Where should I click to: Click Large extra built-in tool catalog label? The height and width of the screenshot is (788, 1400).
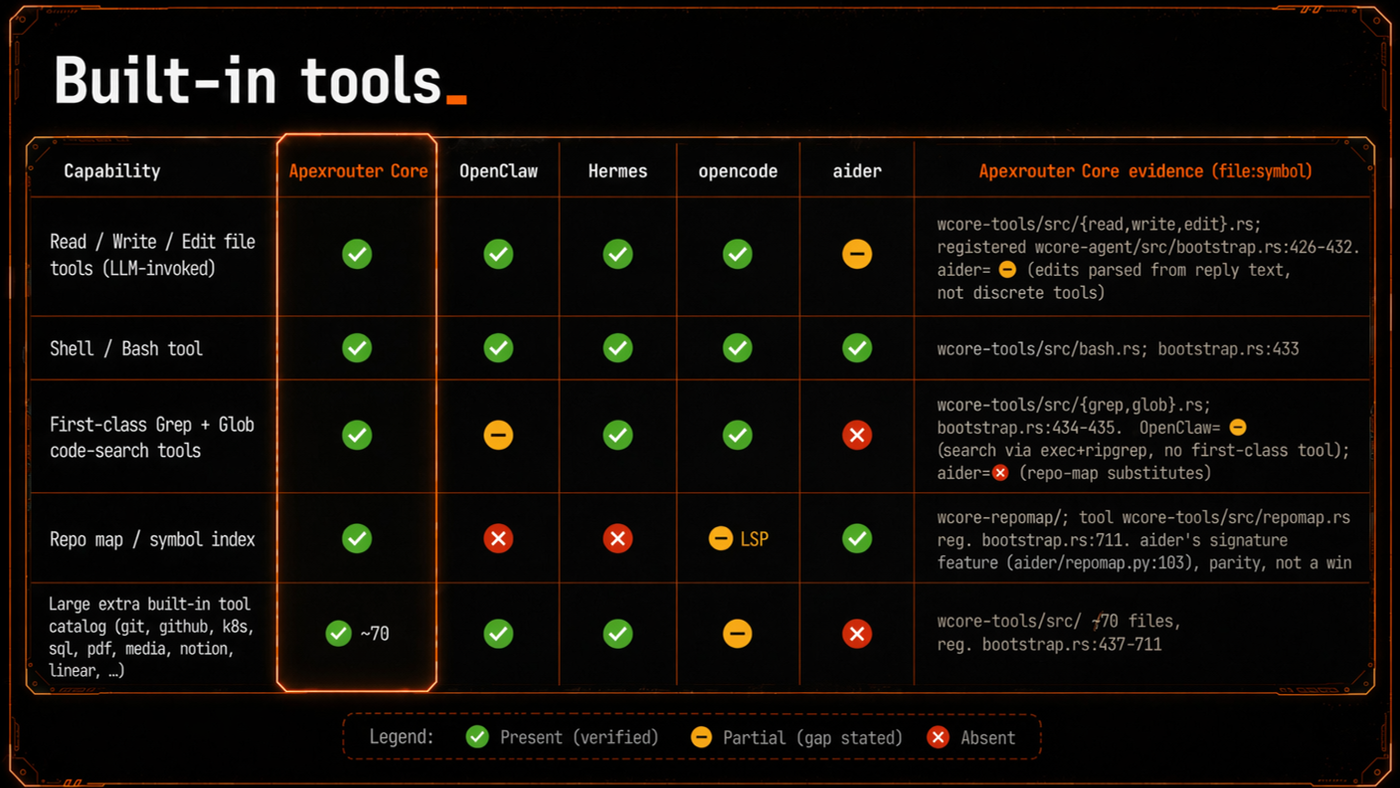pyautogui.click(x=150, y=637)
